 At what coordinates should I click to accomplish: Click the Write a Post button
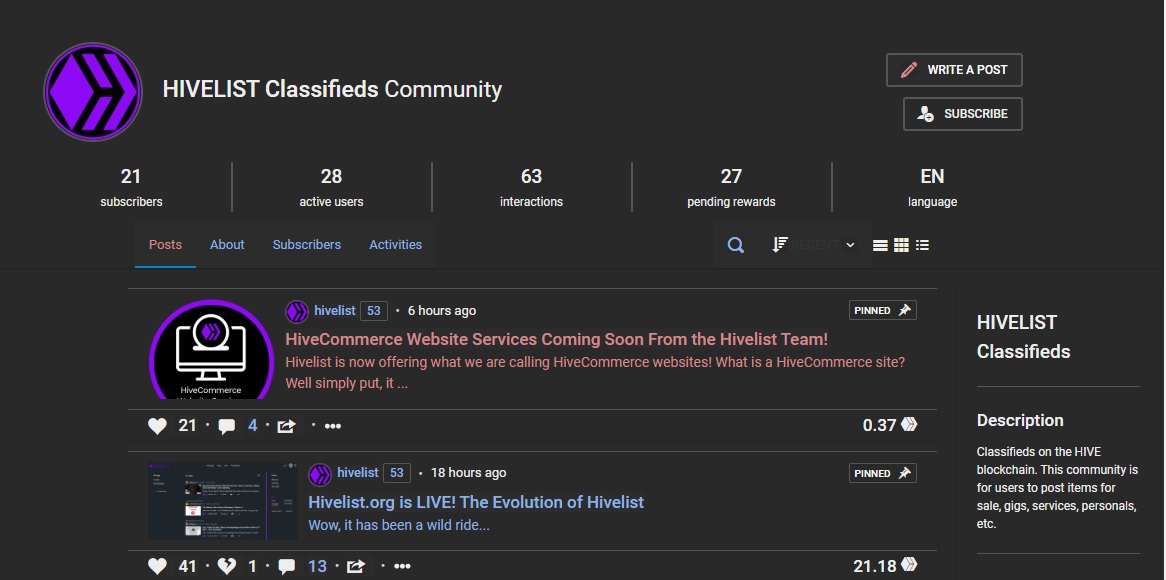954,70
